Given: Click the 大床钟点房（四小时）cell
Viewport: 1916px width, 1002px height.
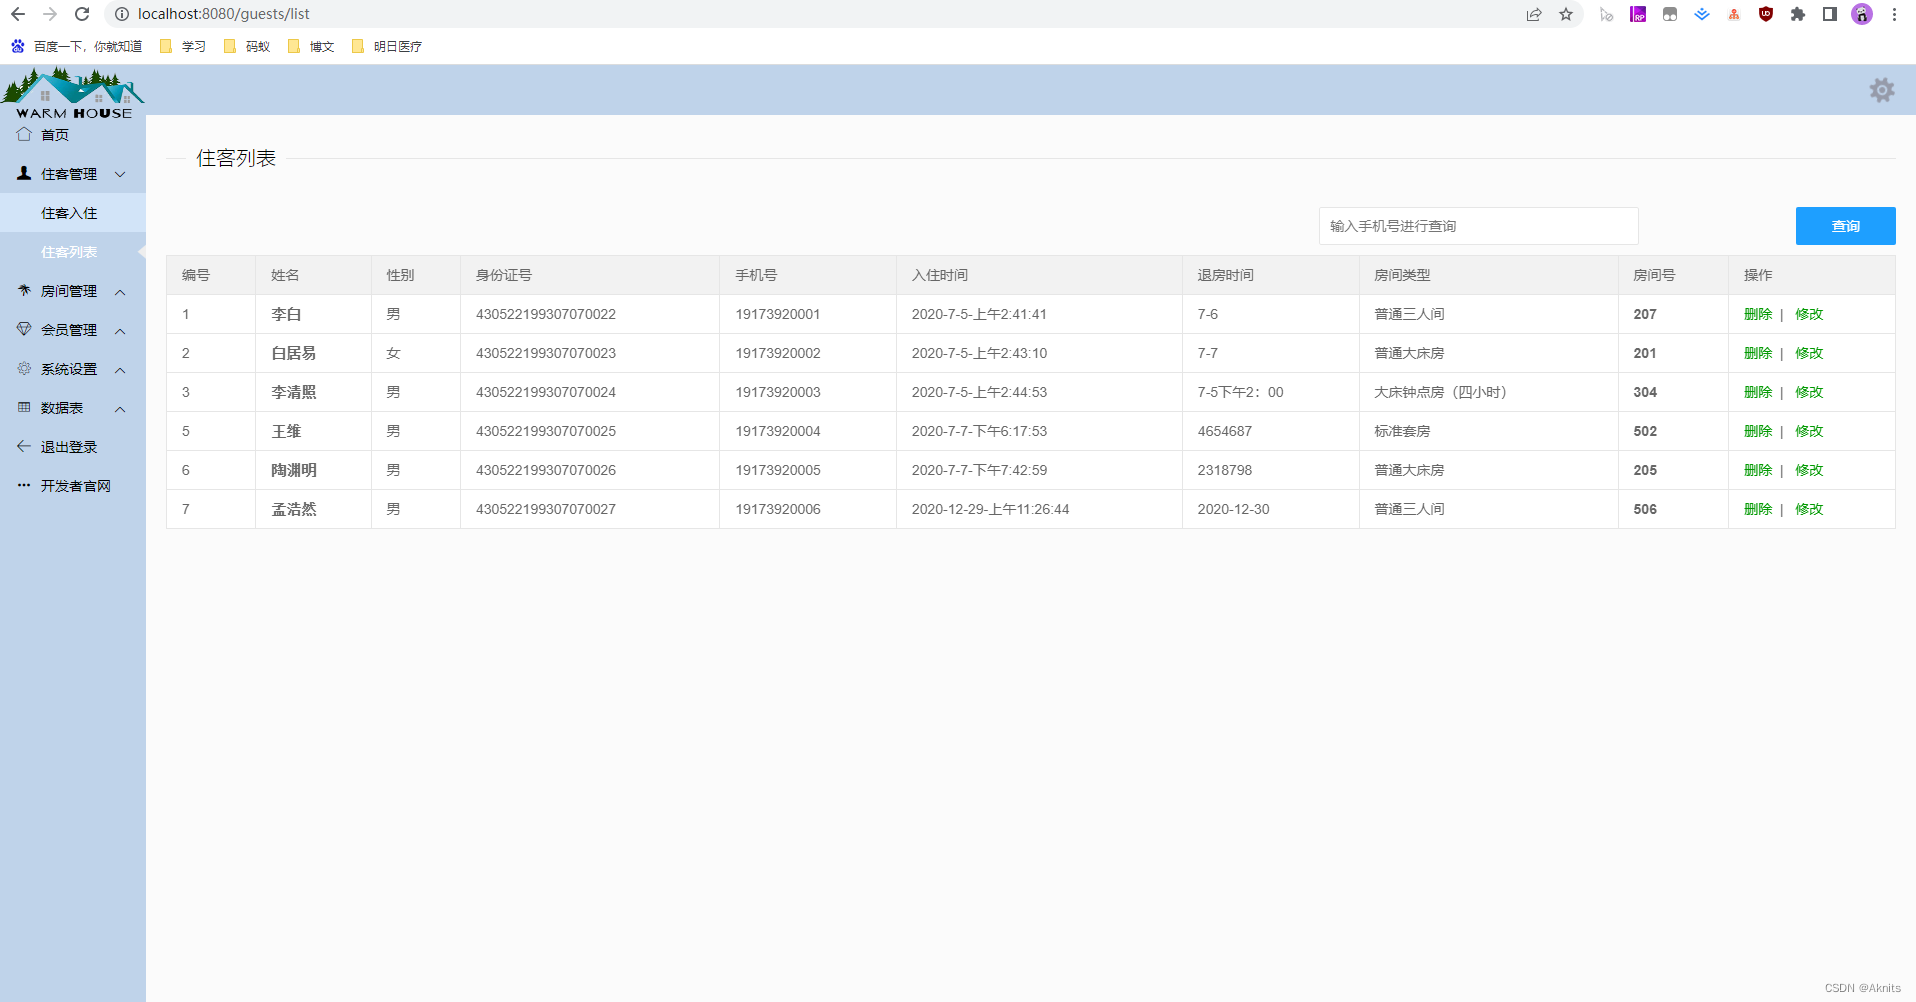Looking at the screenshot, I should tap(1489, 392).
